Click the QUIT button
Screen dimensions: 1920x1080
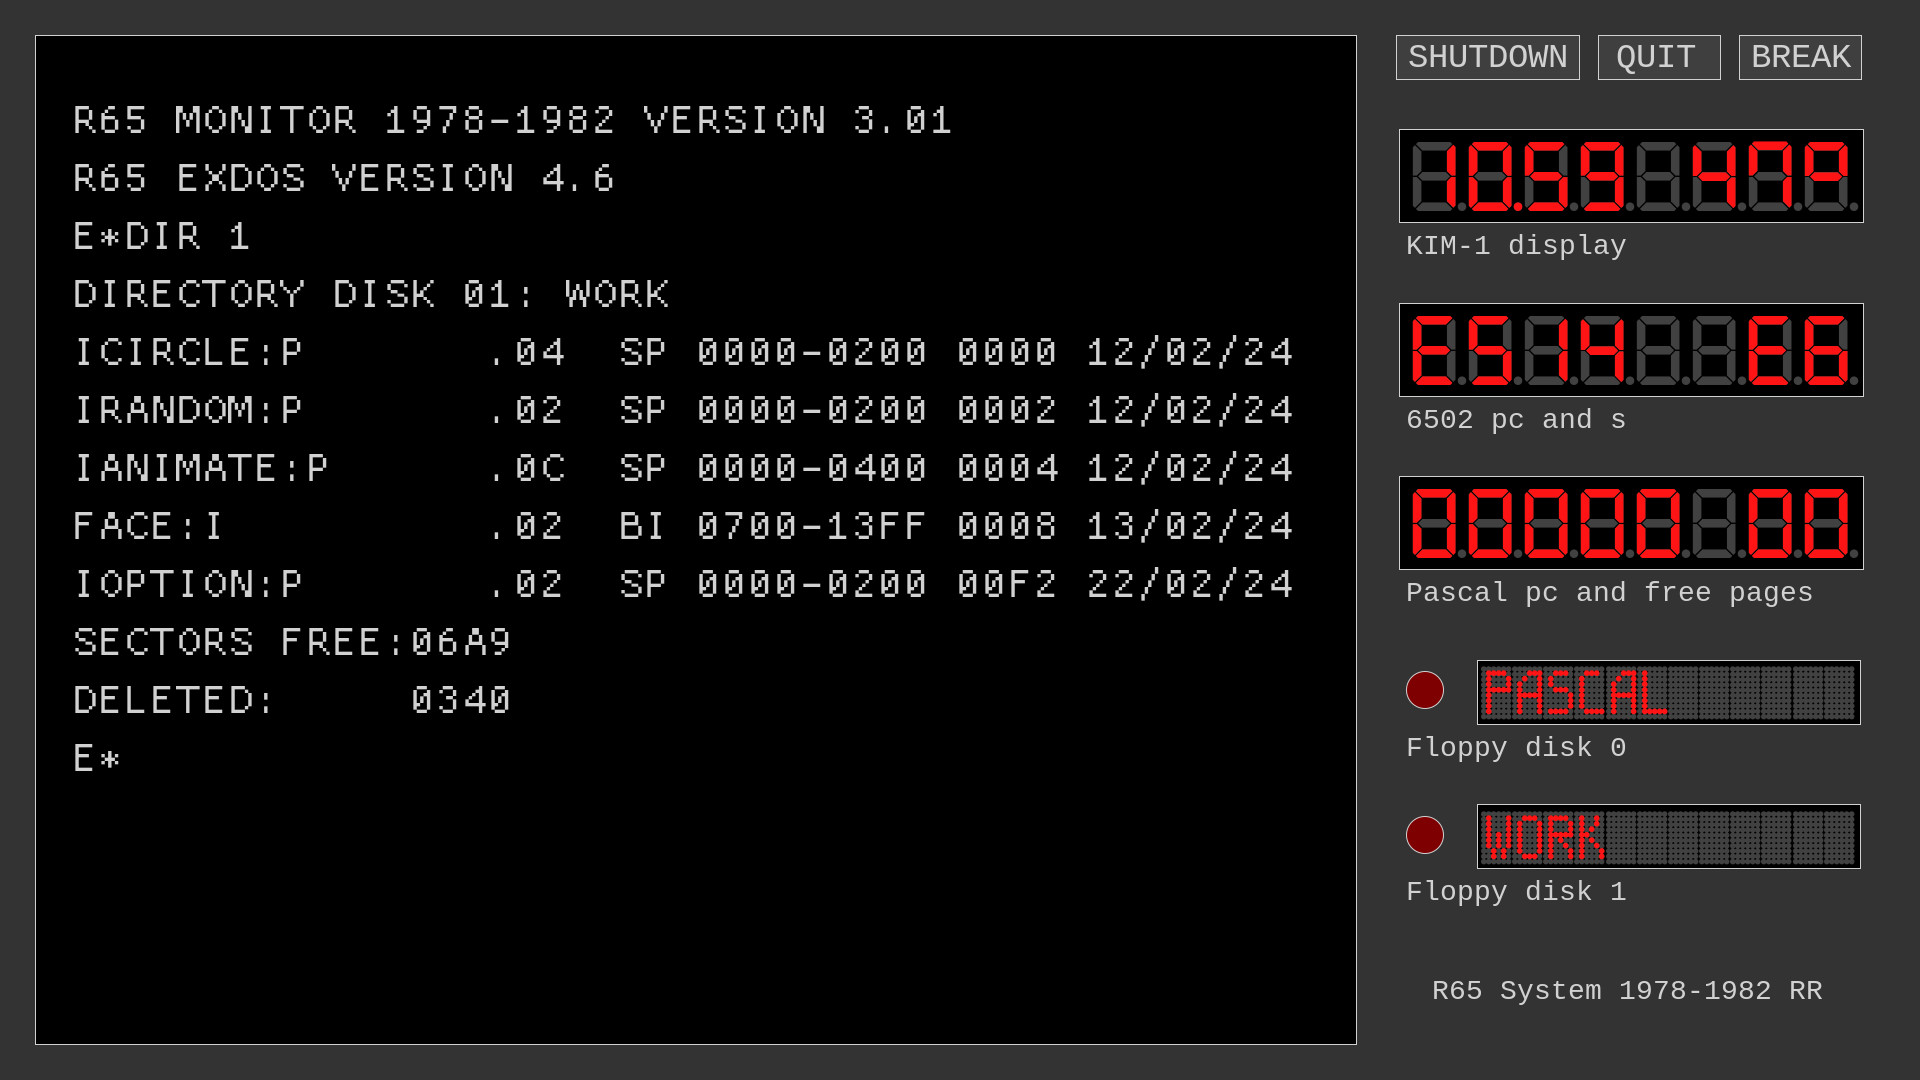pyautogui.click(x=1659, y=57)
